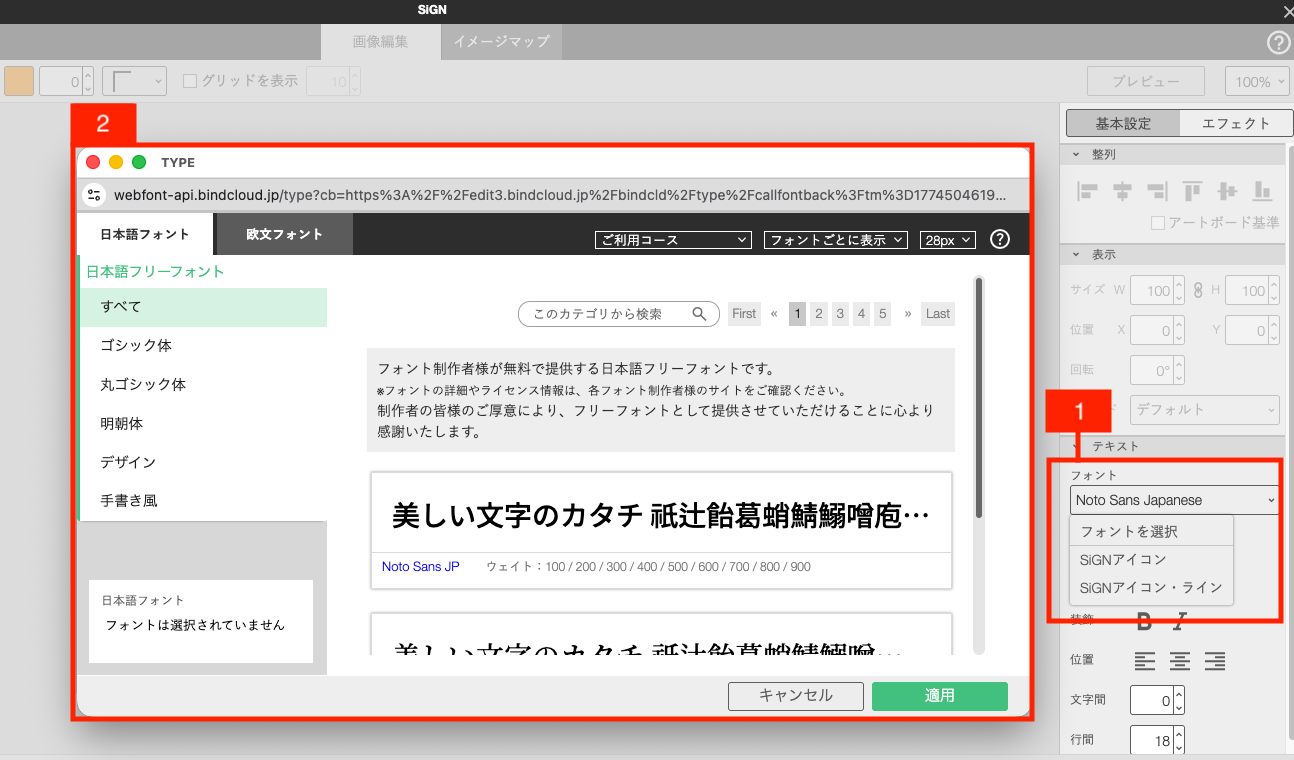Select the left text alignment icon
Screen dimensions: 1294x760
[x=1145, y=660]
